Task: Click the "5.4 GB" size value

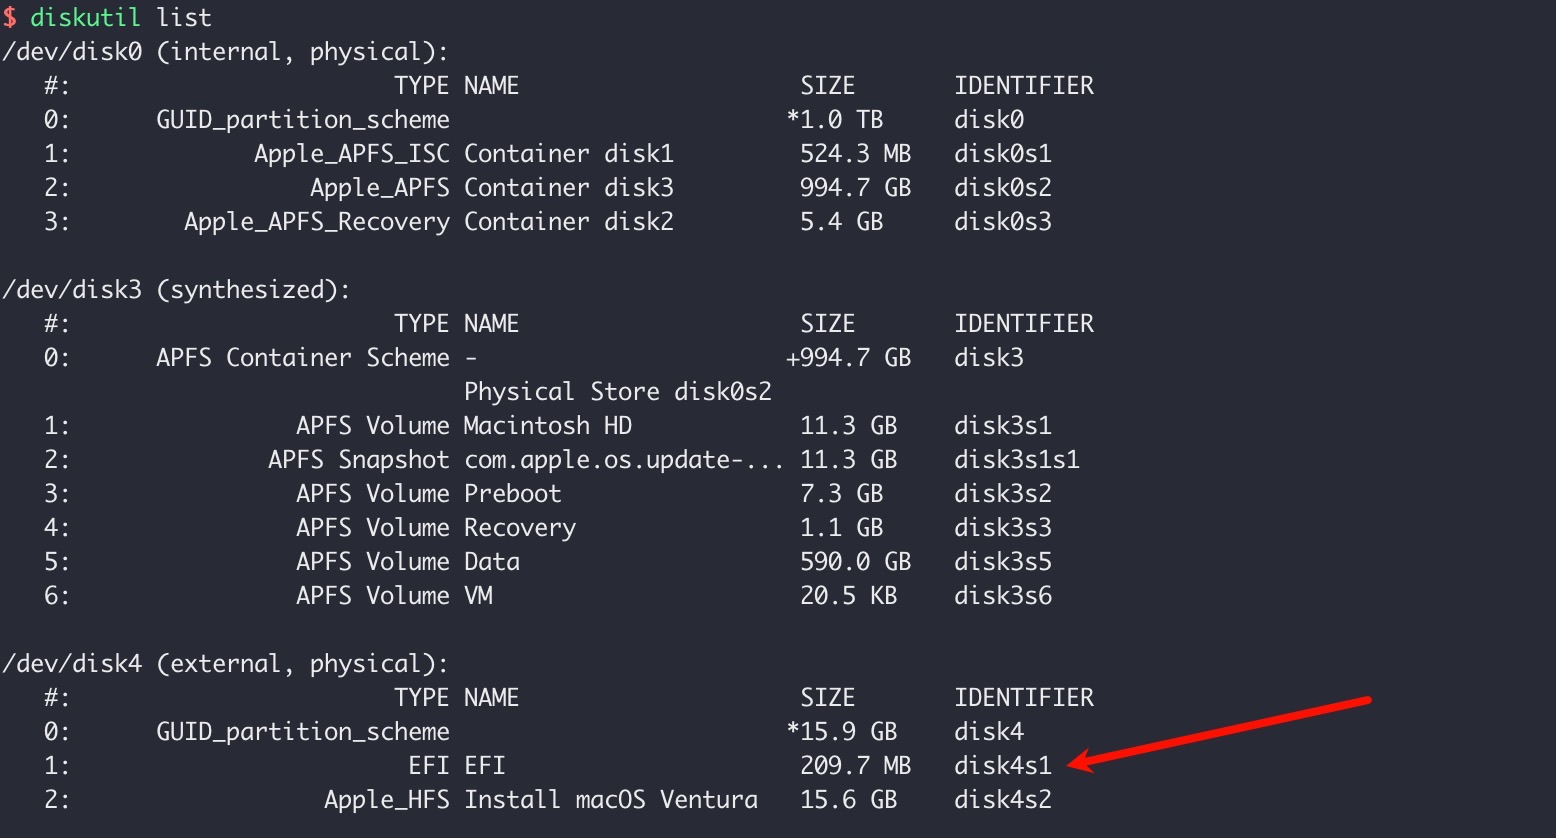Action: (x=842, y=222)
